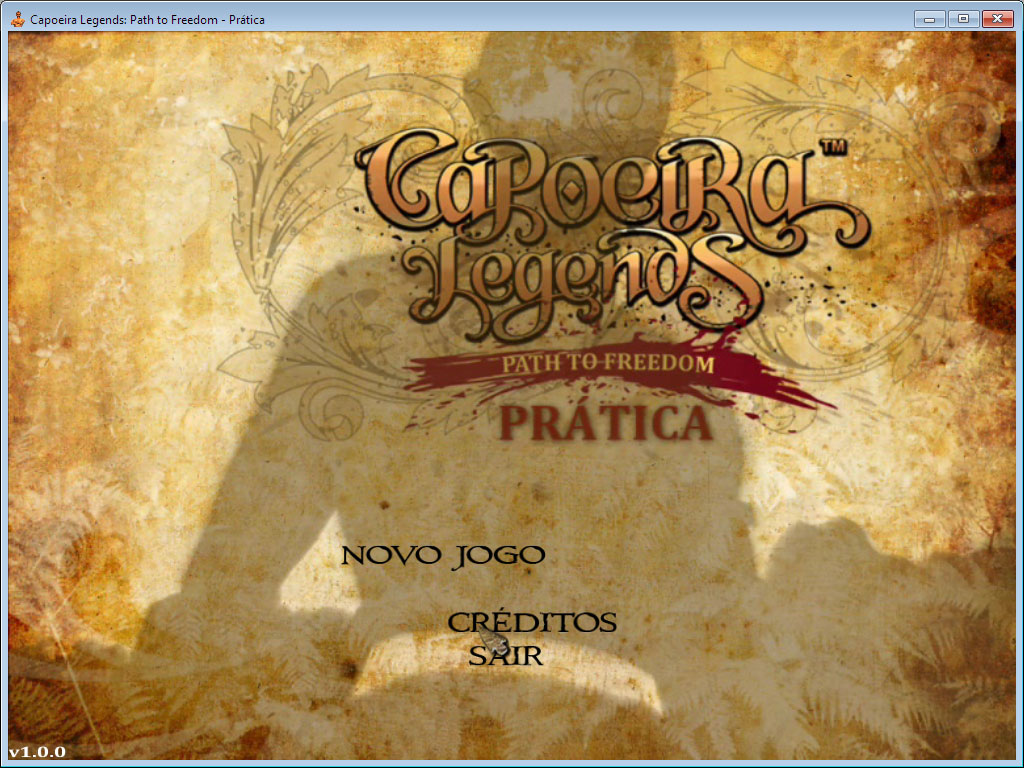Viewport: 1024px width, 768px height.
Task: Click the PRÁTICA heading text
Action: pos(606,424)
